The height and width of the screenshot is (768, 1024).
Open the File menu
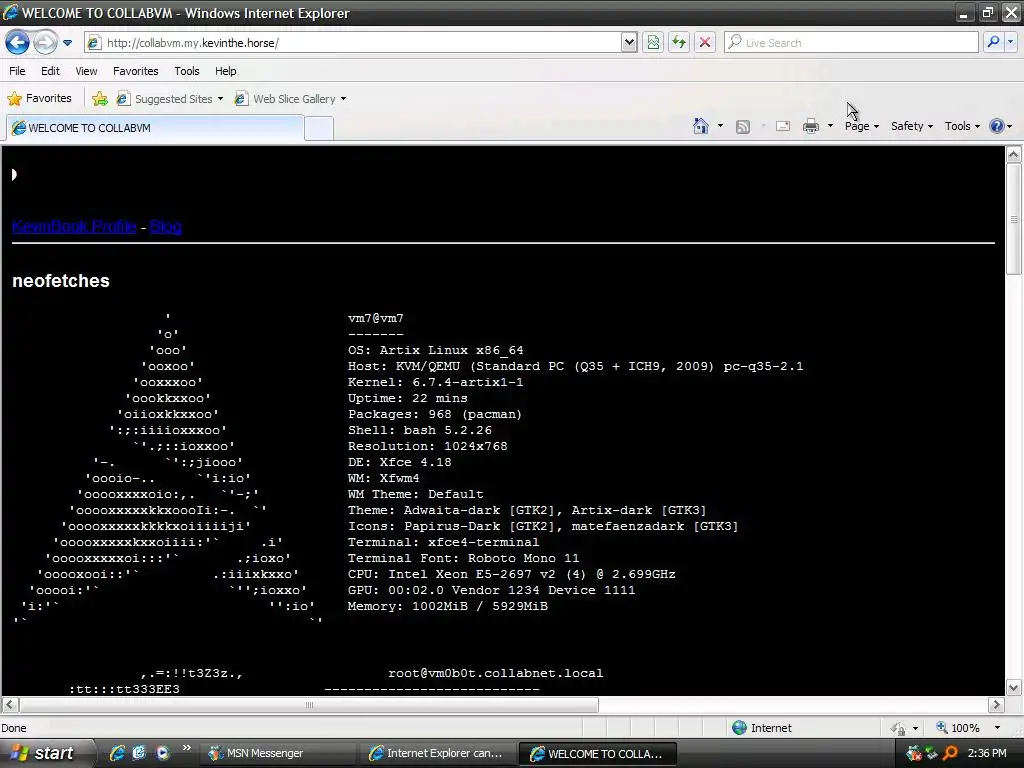(x=18, y=71)
